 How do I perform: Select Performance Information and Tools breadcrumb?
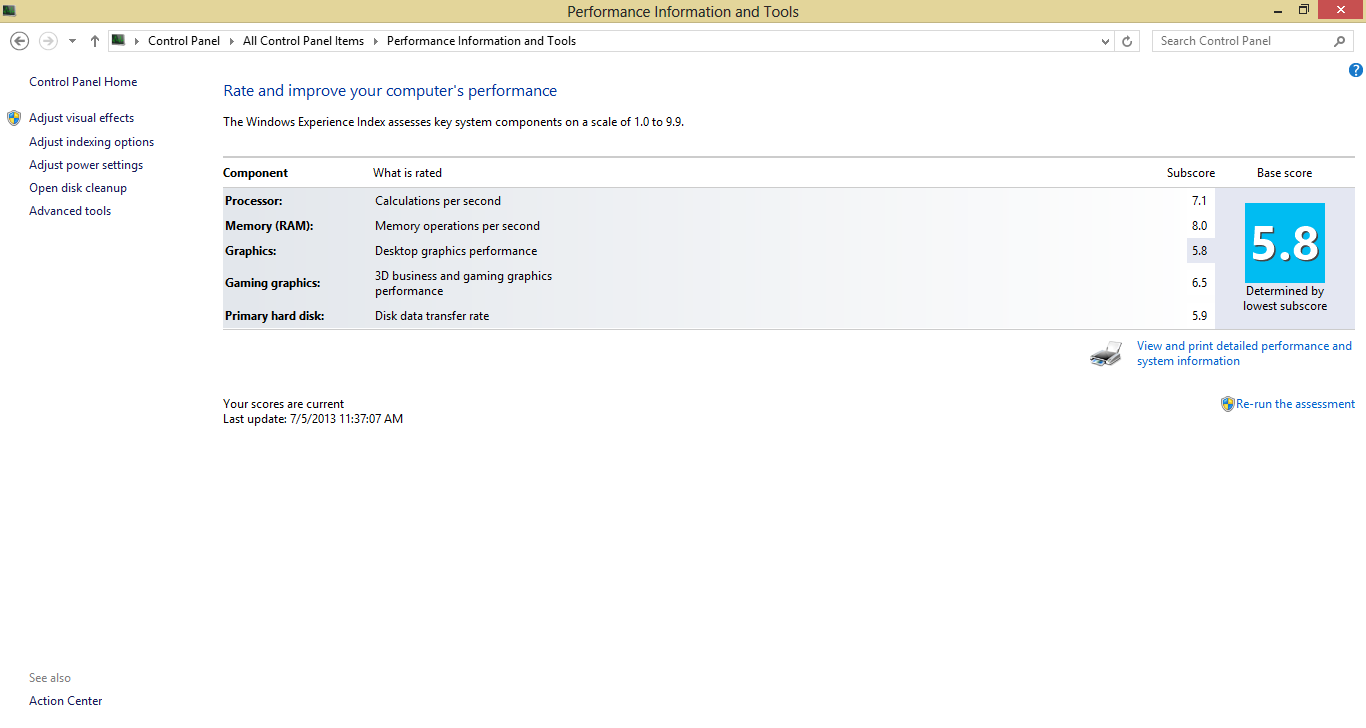coord(481,41)
